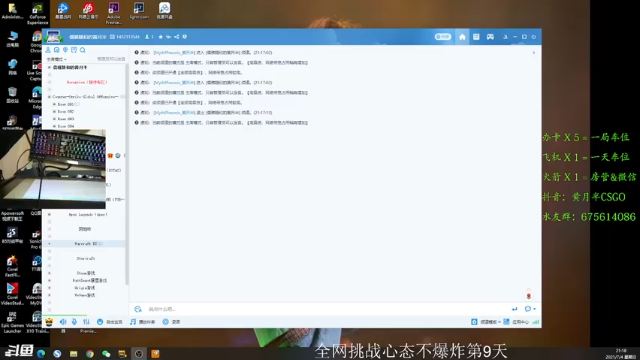Image resolution: width=640 pixels, height=360 pixels.
Task: Open the chat bubble options dropdown
Action: click(x=530, y=309)
